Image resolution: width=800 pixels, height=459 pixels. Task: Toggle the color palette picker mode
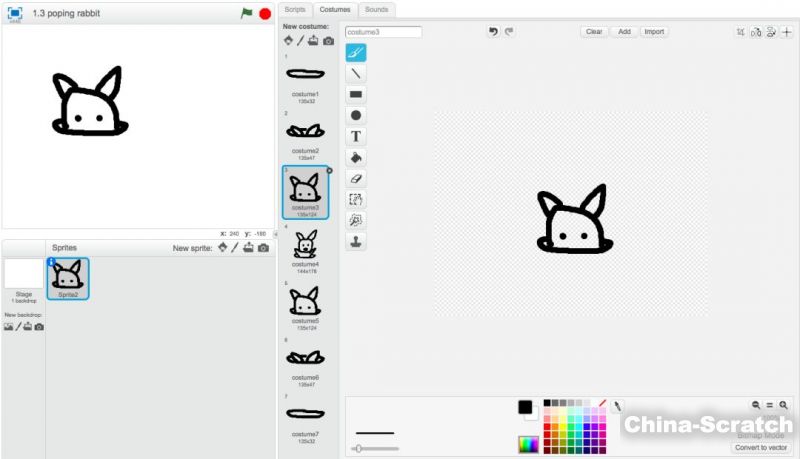click(528, 443)
